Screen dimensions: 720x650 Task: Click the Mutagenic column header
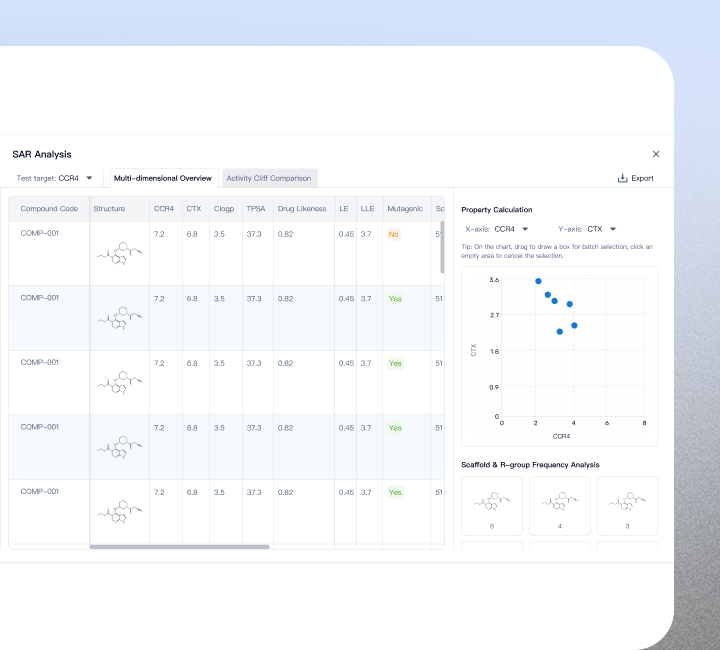click(405, 209)
